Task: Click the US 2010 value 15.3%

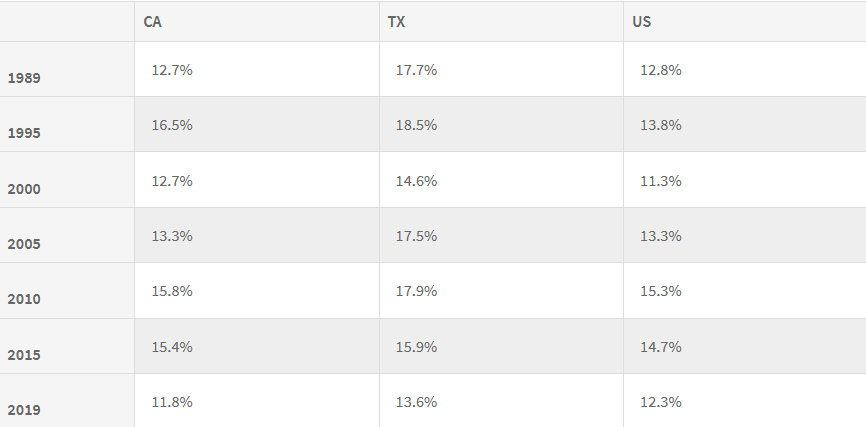Action: coord(661,291)
